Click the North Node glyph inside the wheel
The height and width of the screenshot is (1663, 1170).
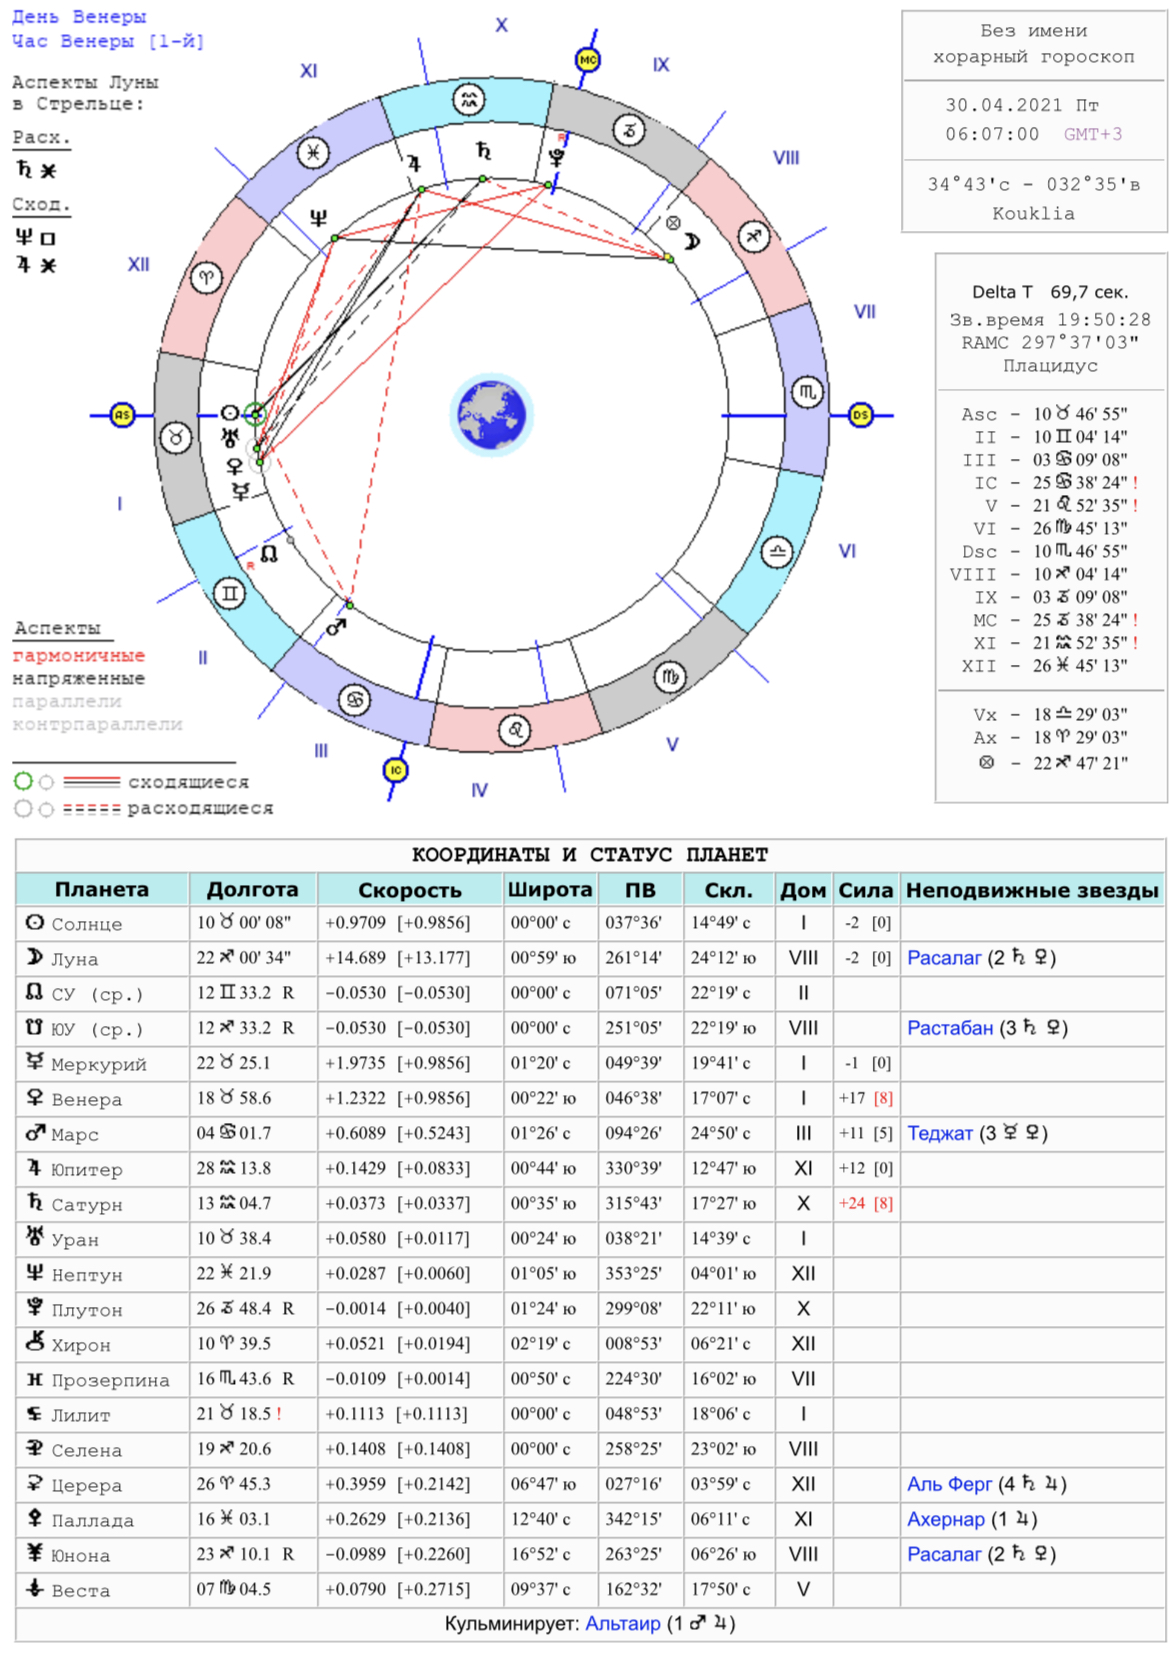click(268, 553)
